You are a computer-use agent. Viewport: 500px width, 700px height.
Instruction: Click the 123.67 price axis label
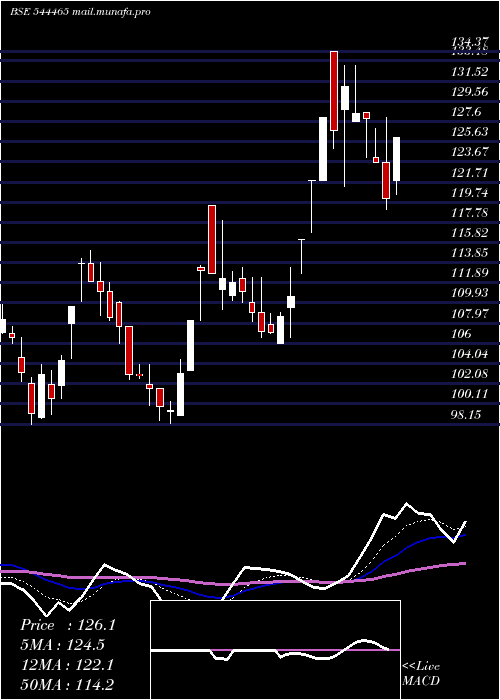click(469, 152)
